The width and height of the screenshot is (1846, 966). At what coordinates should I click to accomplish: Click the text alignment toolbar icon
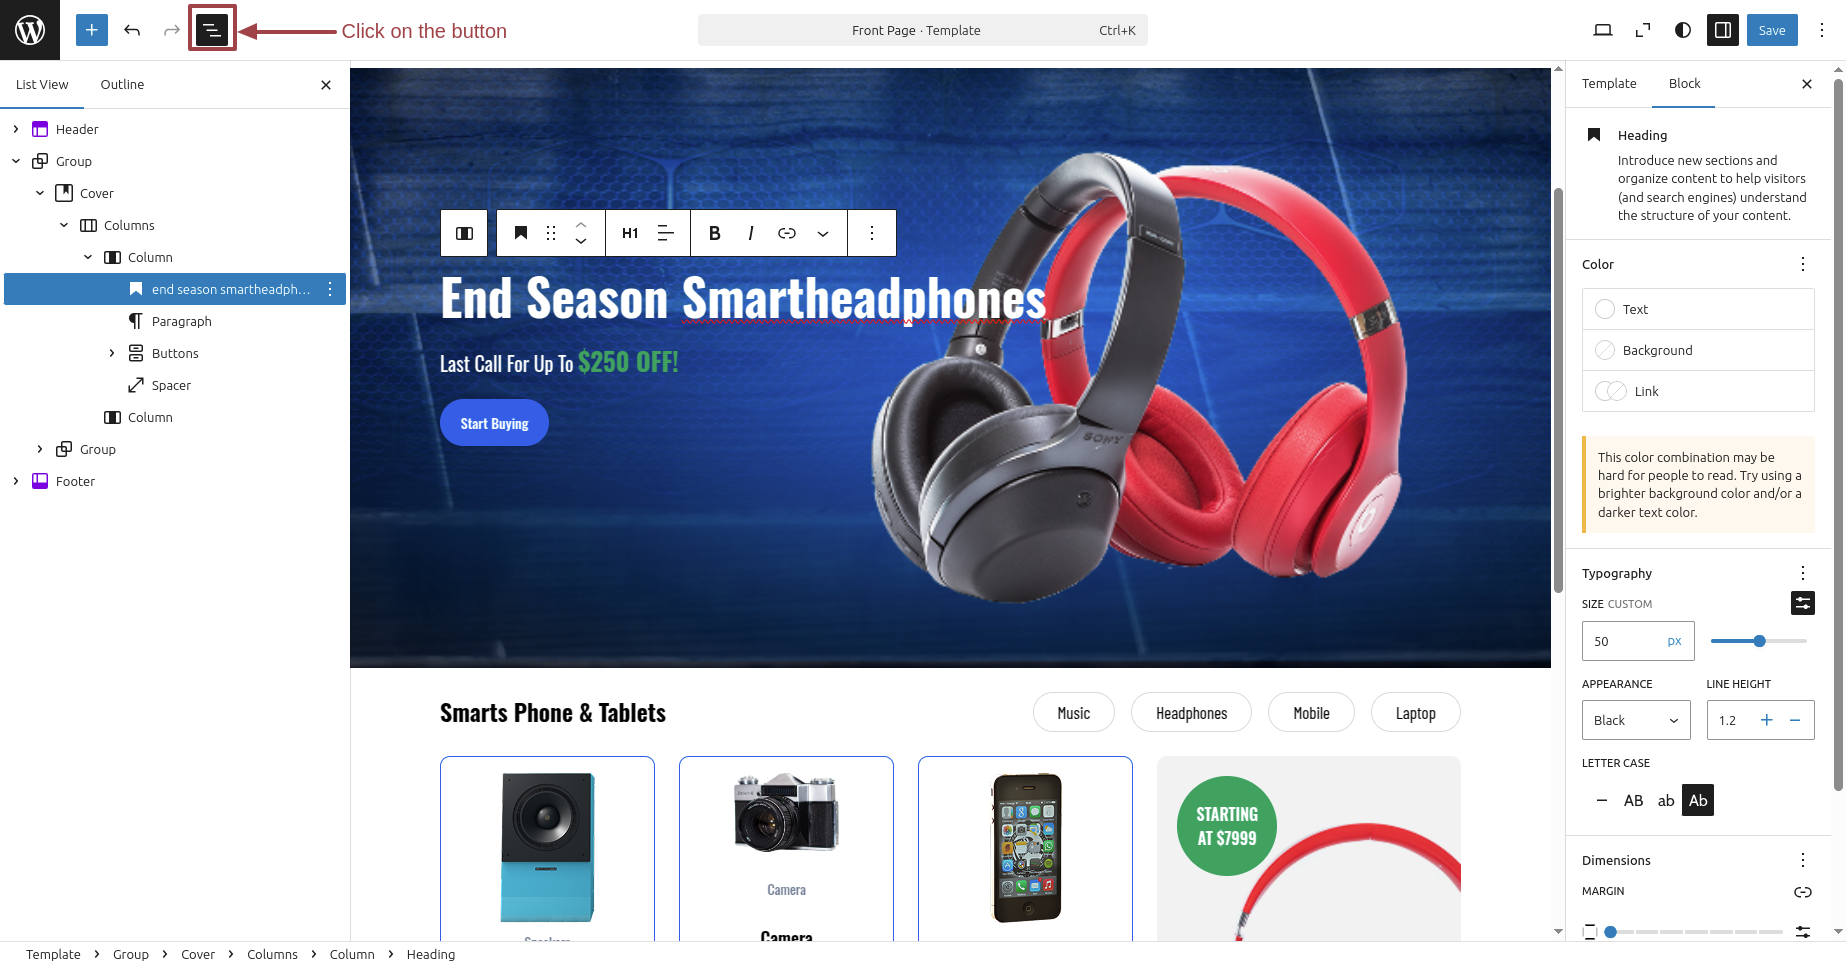tap(666, 233)
